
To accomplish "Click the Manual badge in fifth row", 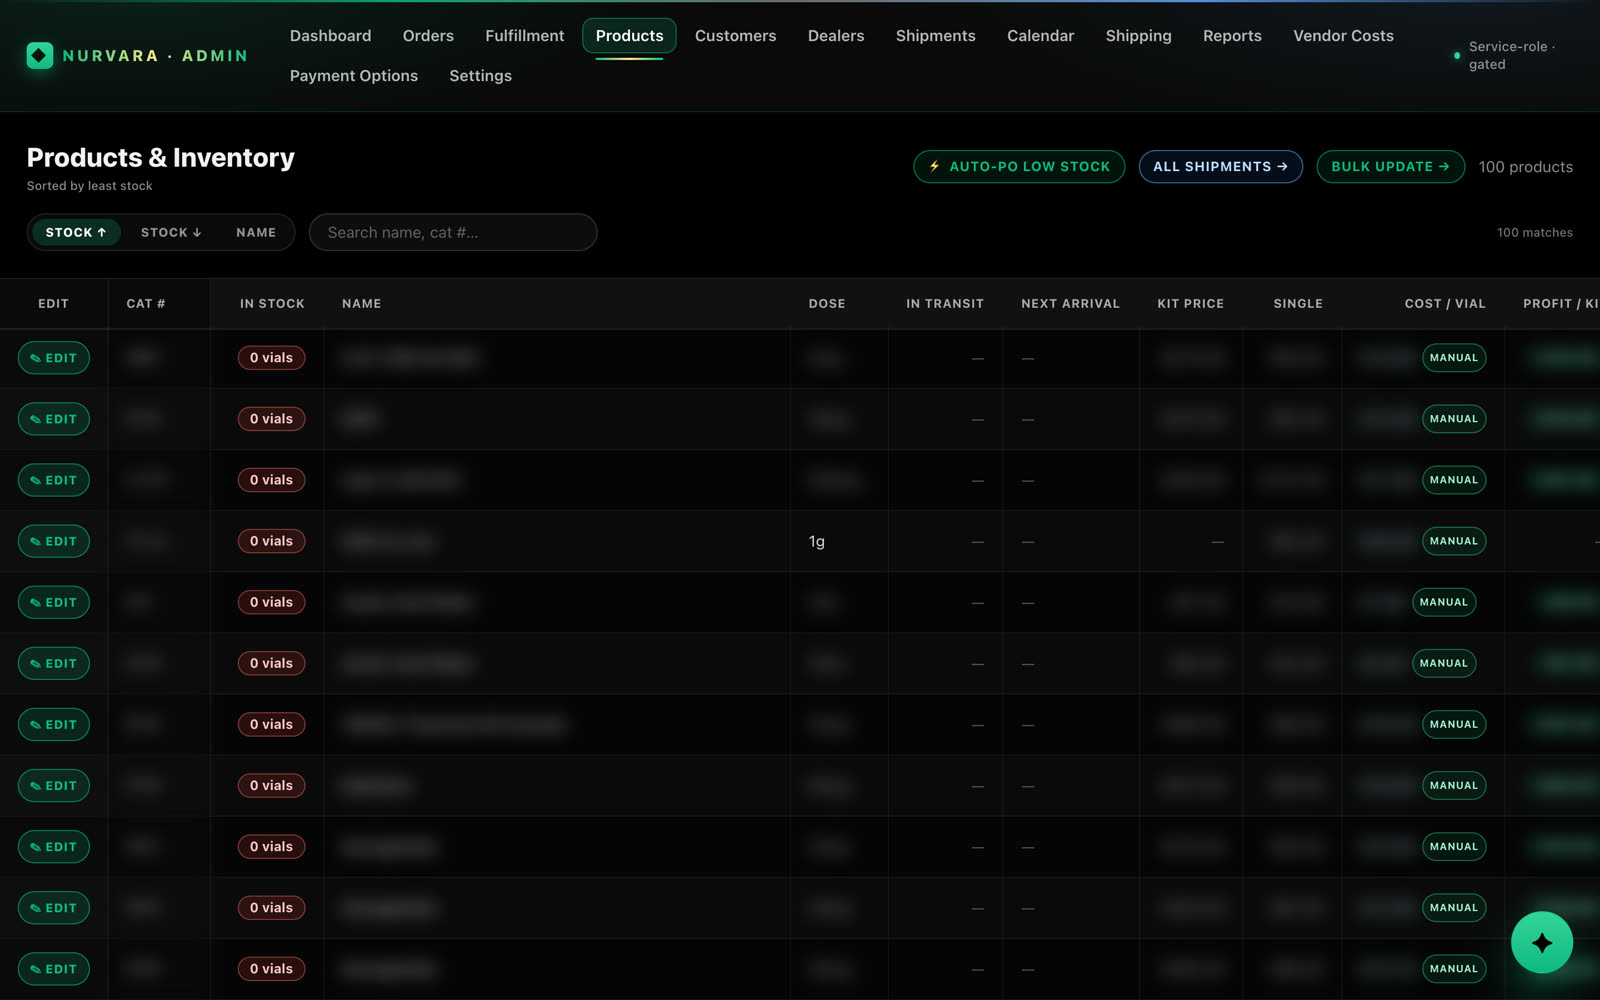I will pos(1444,602).
